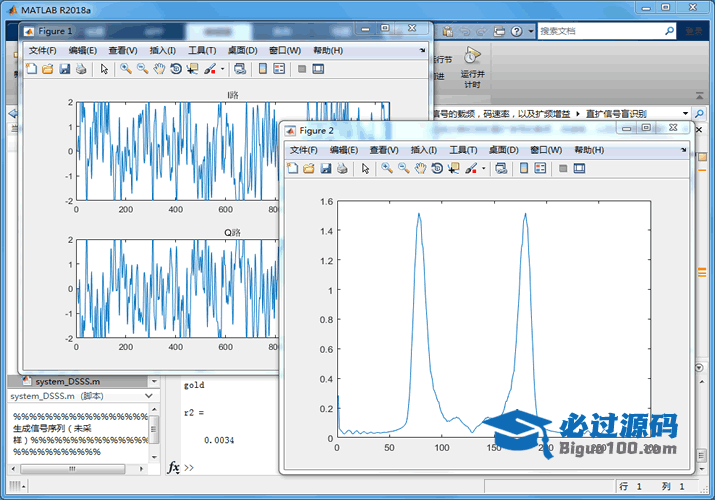The image size is (715, 500).
Task: Insert Legend icon in Figure 1
Action: 279,69
